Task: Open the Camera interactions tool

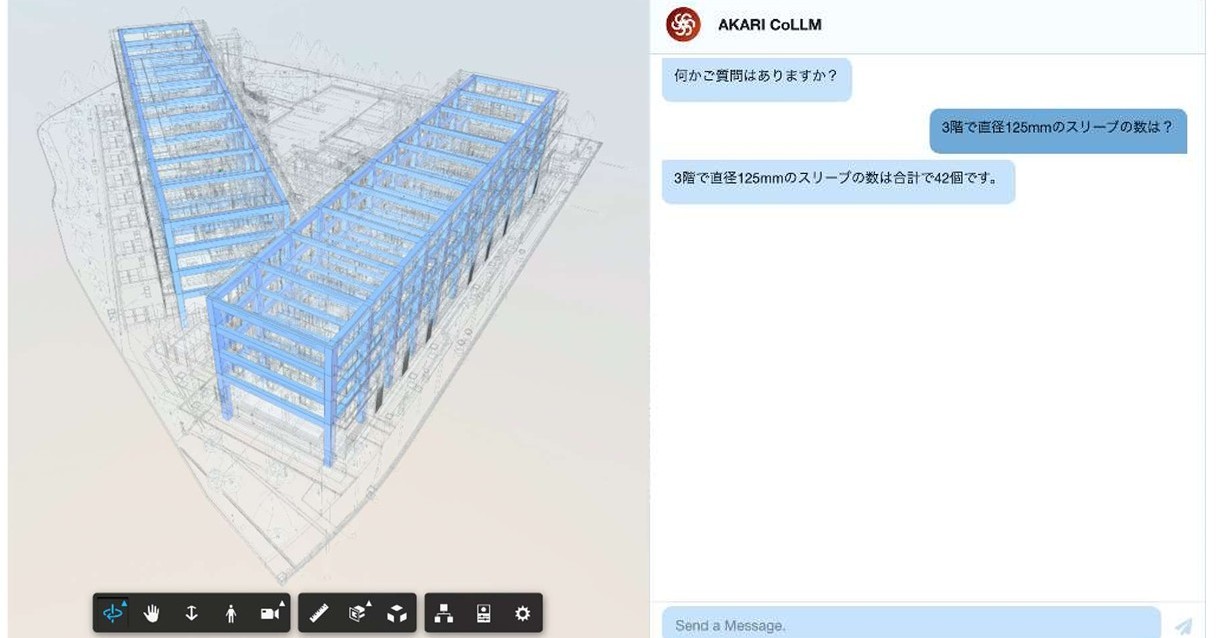Action: pos(270,613)
